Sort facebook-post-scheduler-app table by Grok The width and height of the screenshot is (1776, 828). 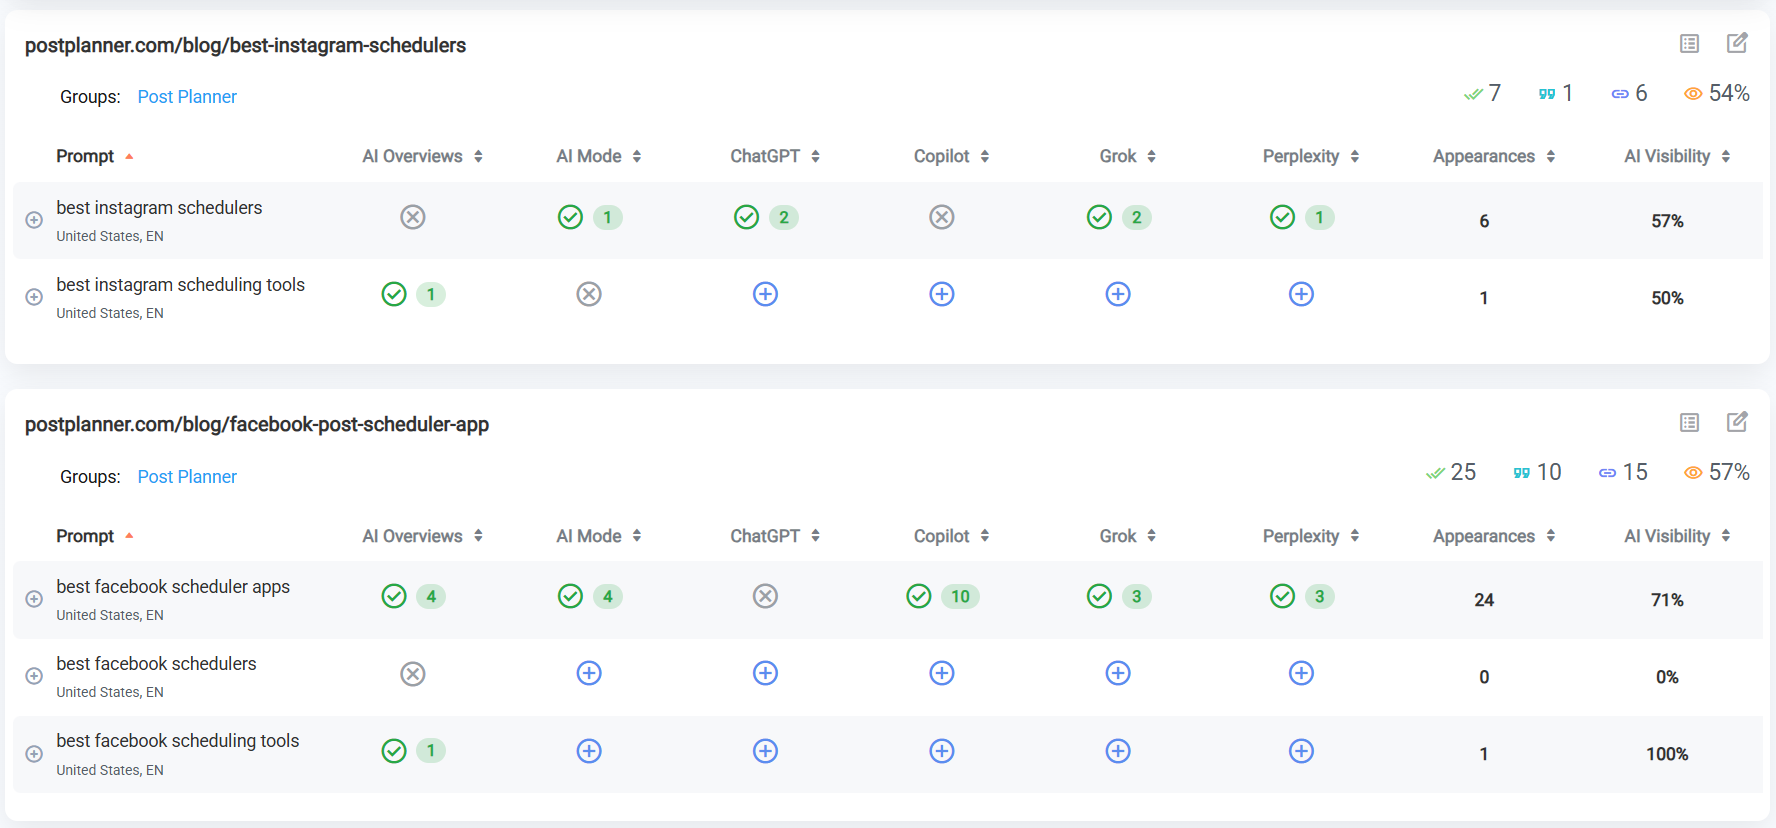tap(1128, 536)
